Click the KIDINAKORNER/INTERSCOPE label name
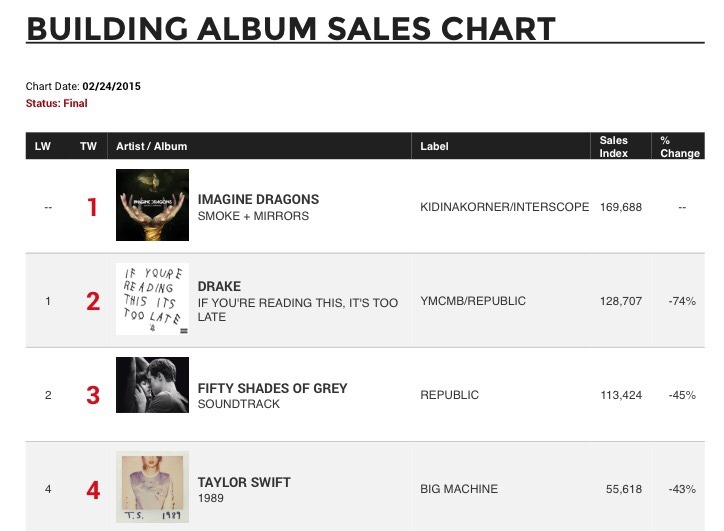 click(504, 207)
